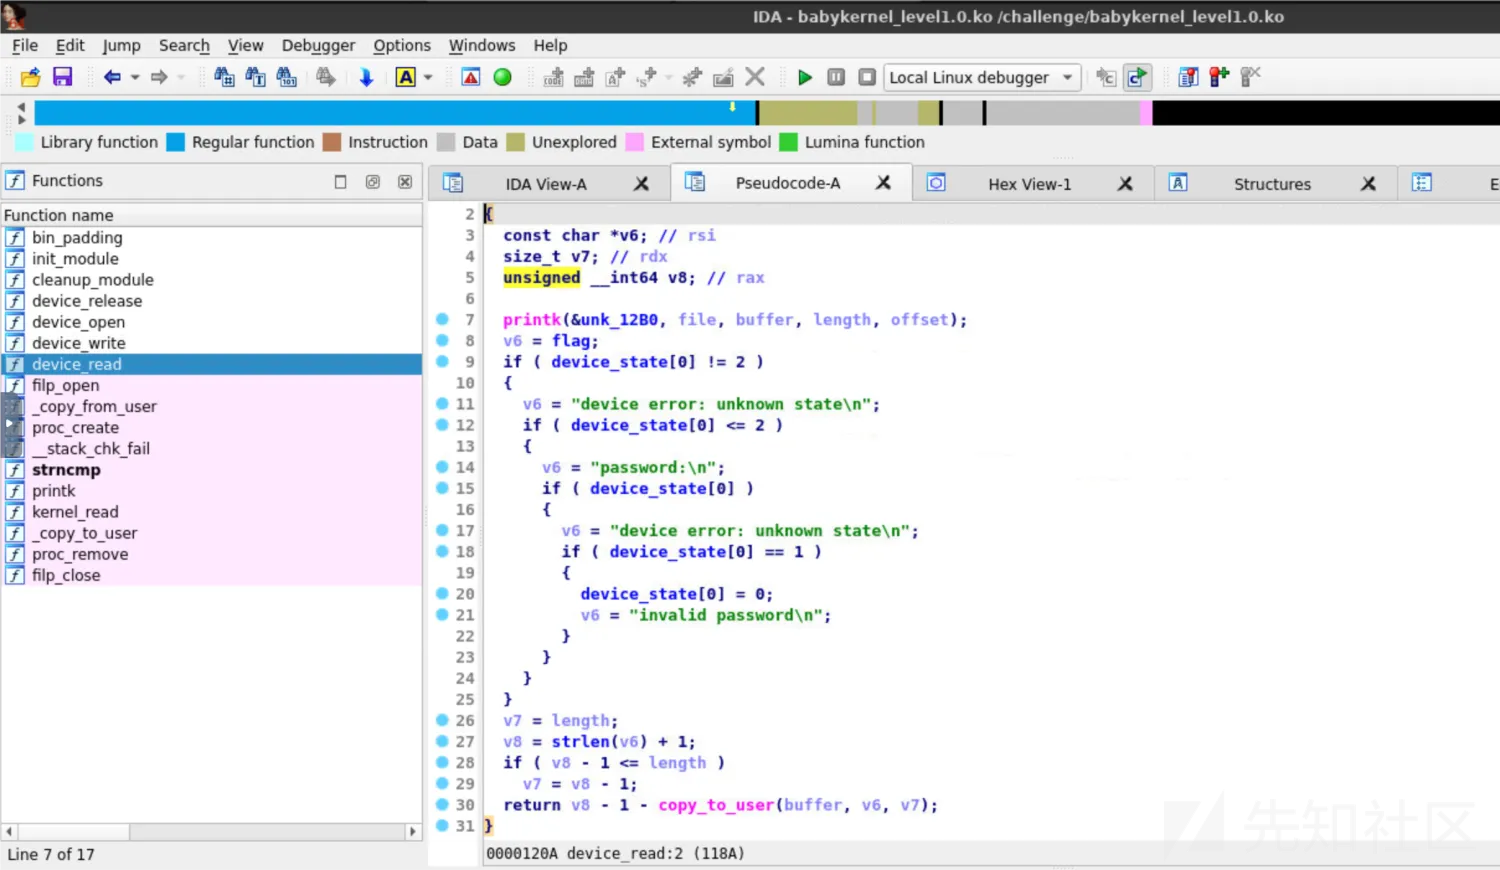
Task: Click the highlighted C with green arrow icon
Action: pyautogui.click(x=1137, y=77)
